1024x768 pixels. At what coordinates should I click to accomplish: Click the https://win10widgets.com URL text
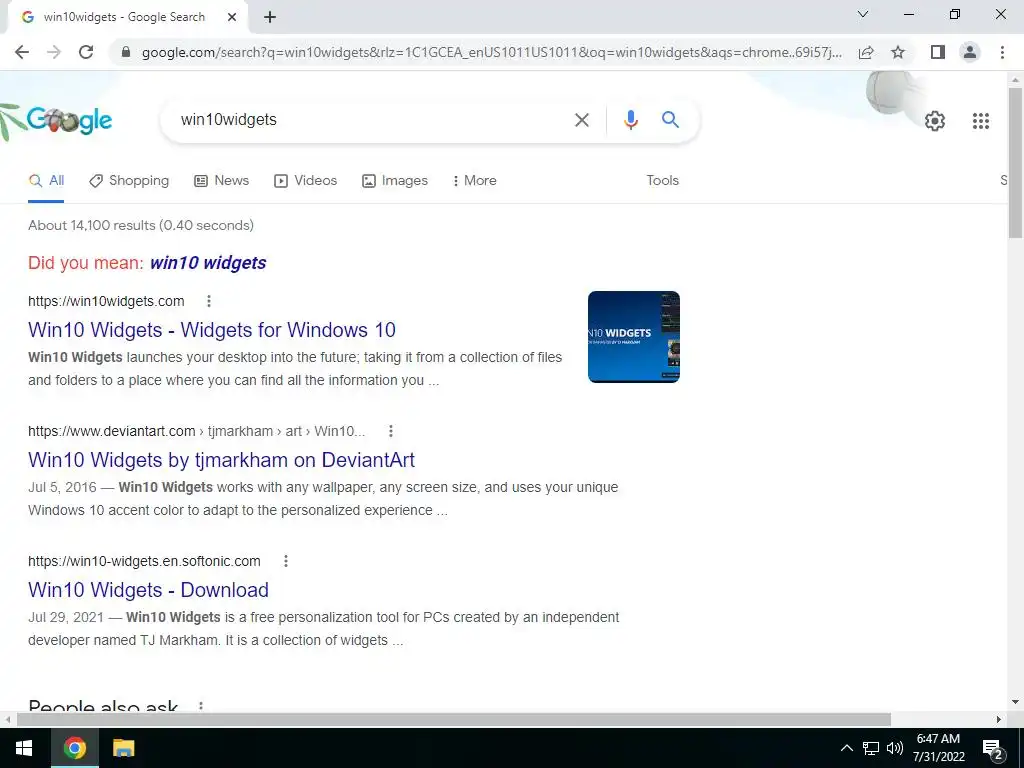pyautogui.click(x=106, y=301)
